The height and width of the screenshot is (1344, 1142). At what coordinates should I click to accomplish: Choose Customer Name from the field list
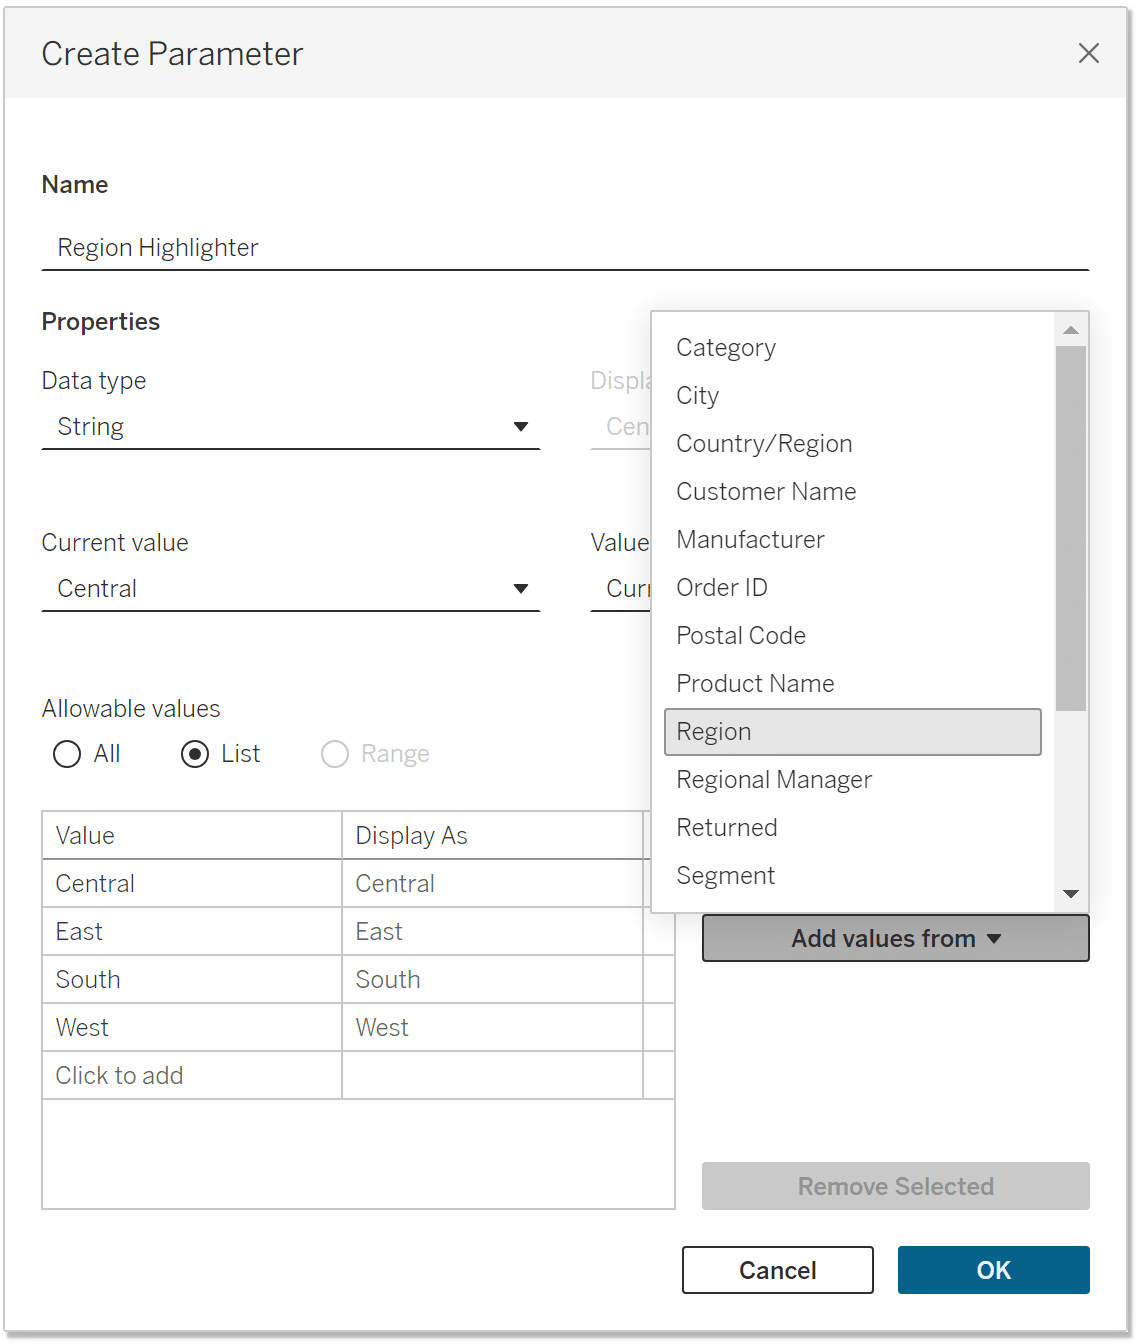853,492
